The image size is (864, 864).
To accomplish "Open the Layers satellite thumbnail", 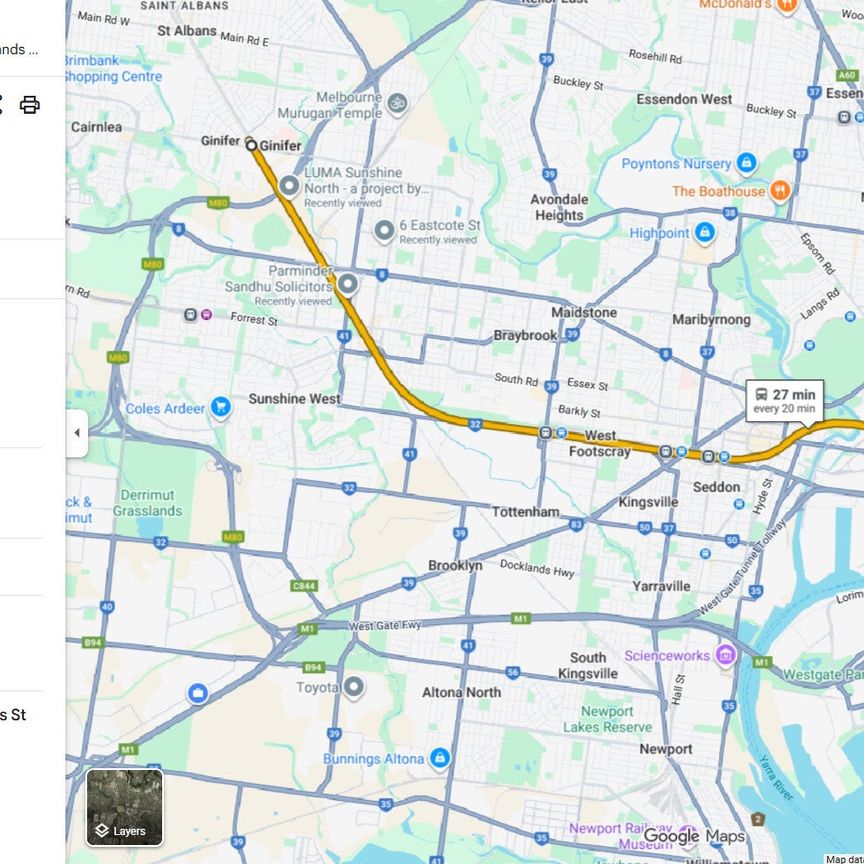I will (x=125, y=807).
